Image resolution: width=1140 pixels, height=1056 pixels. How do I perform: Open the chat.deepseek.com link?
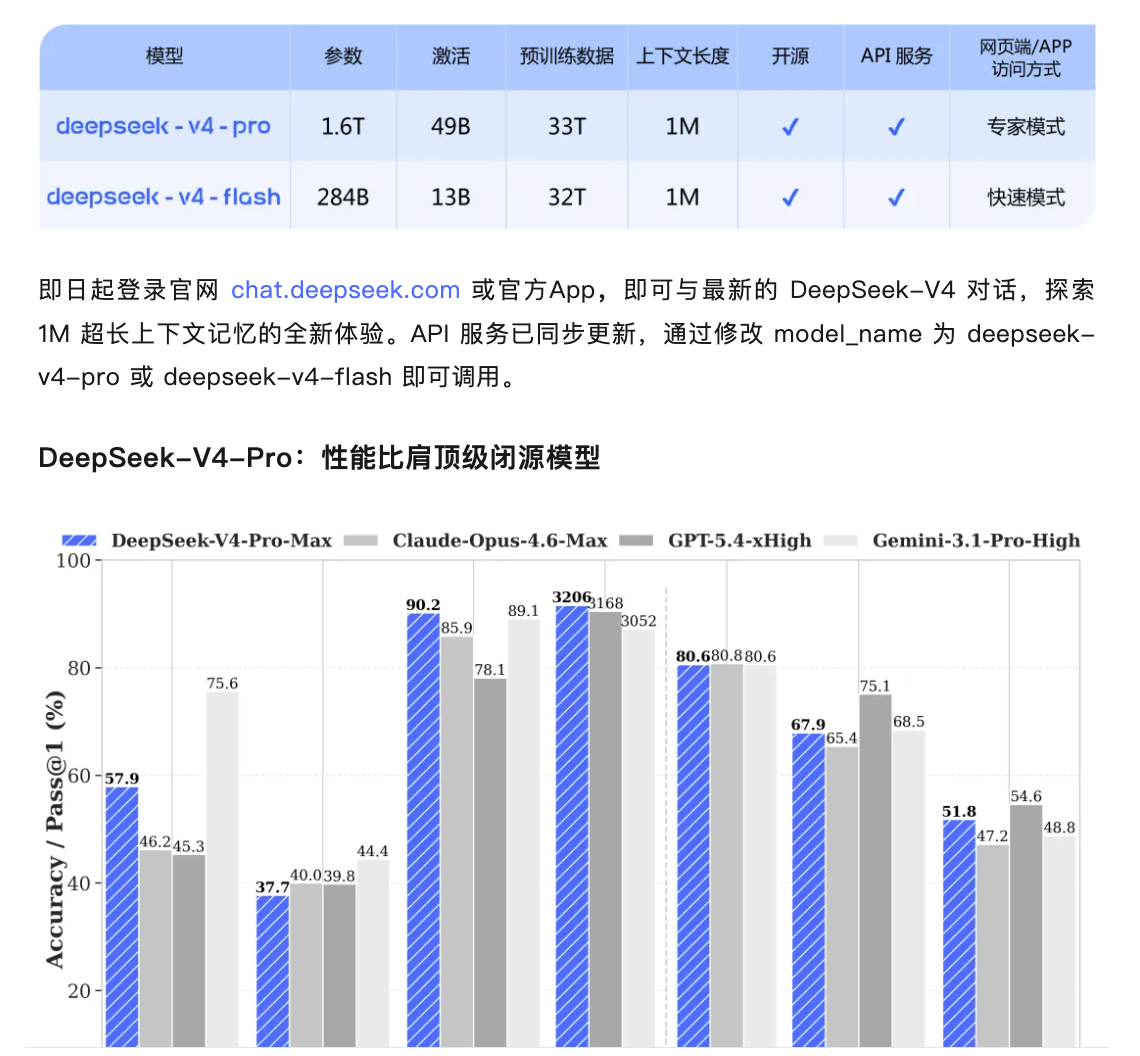click(345, 290)
